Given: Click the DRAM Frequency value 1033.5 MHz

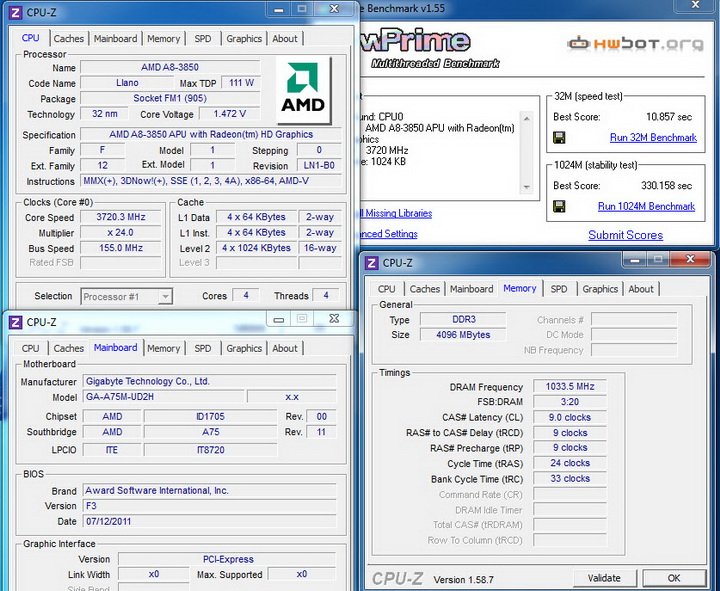Looking at the screenshot, I should [x=570, y=387].
